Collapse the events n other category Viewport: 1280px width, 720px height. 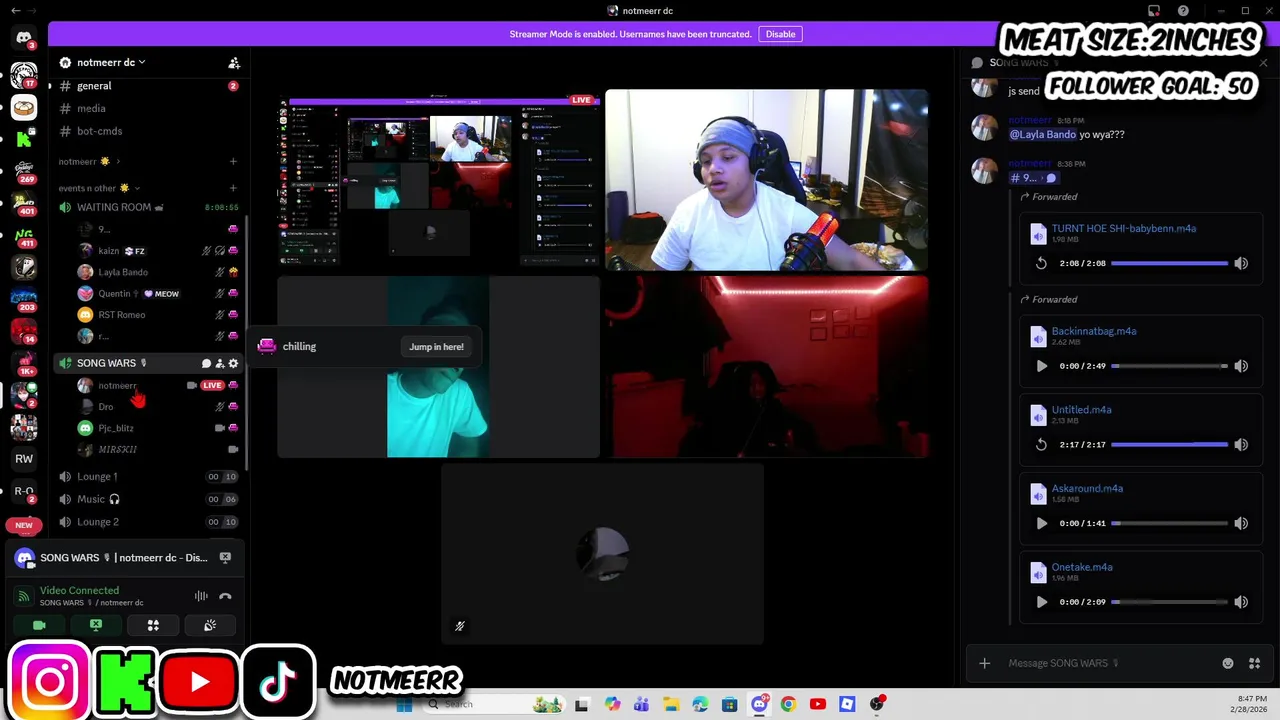click(99, 188)
